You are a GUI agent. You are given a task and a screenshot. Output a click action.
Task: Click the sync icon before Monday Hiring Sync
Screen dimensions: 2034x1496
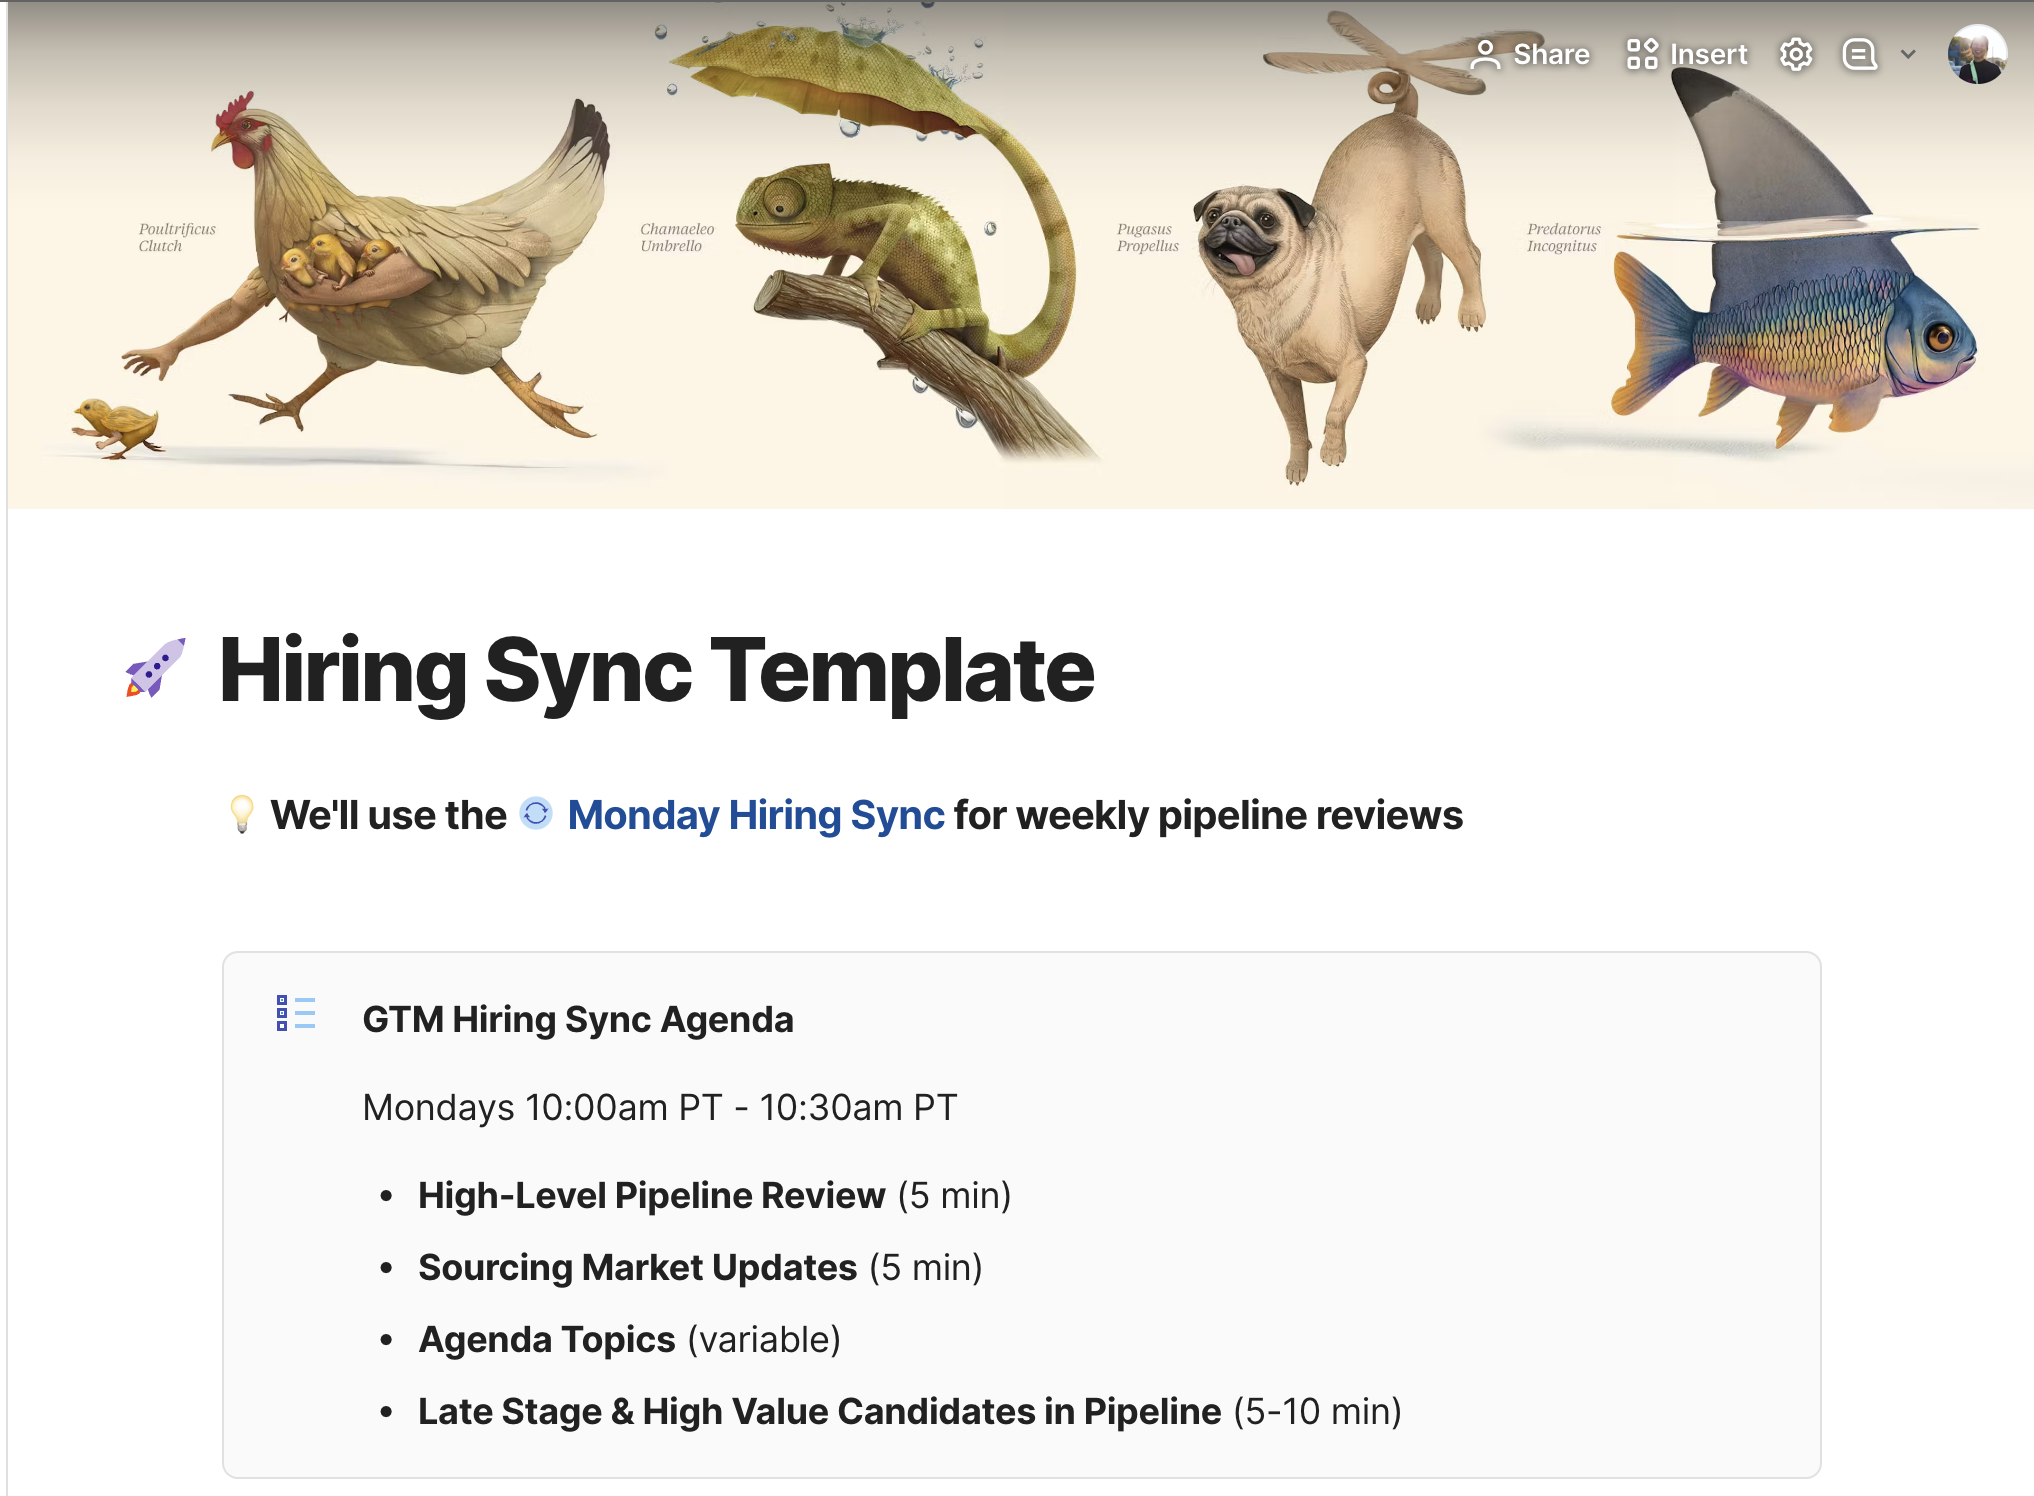536,814
